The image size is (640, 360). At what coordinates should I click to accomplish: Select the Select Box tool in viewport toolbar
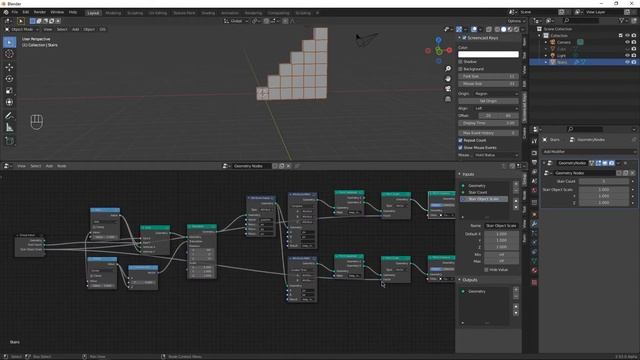click(9, 42)
